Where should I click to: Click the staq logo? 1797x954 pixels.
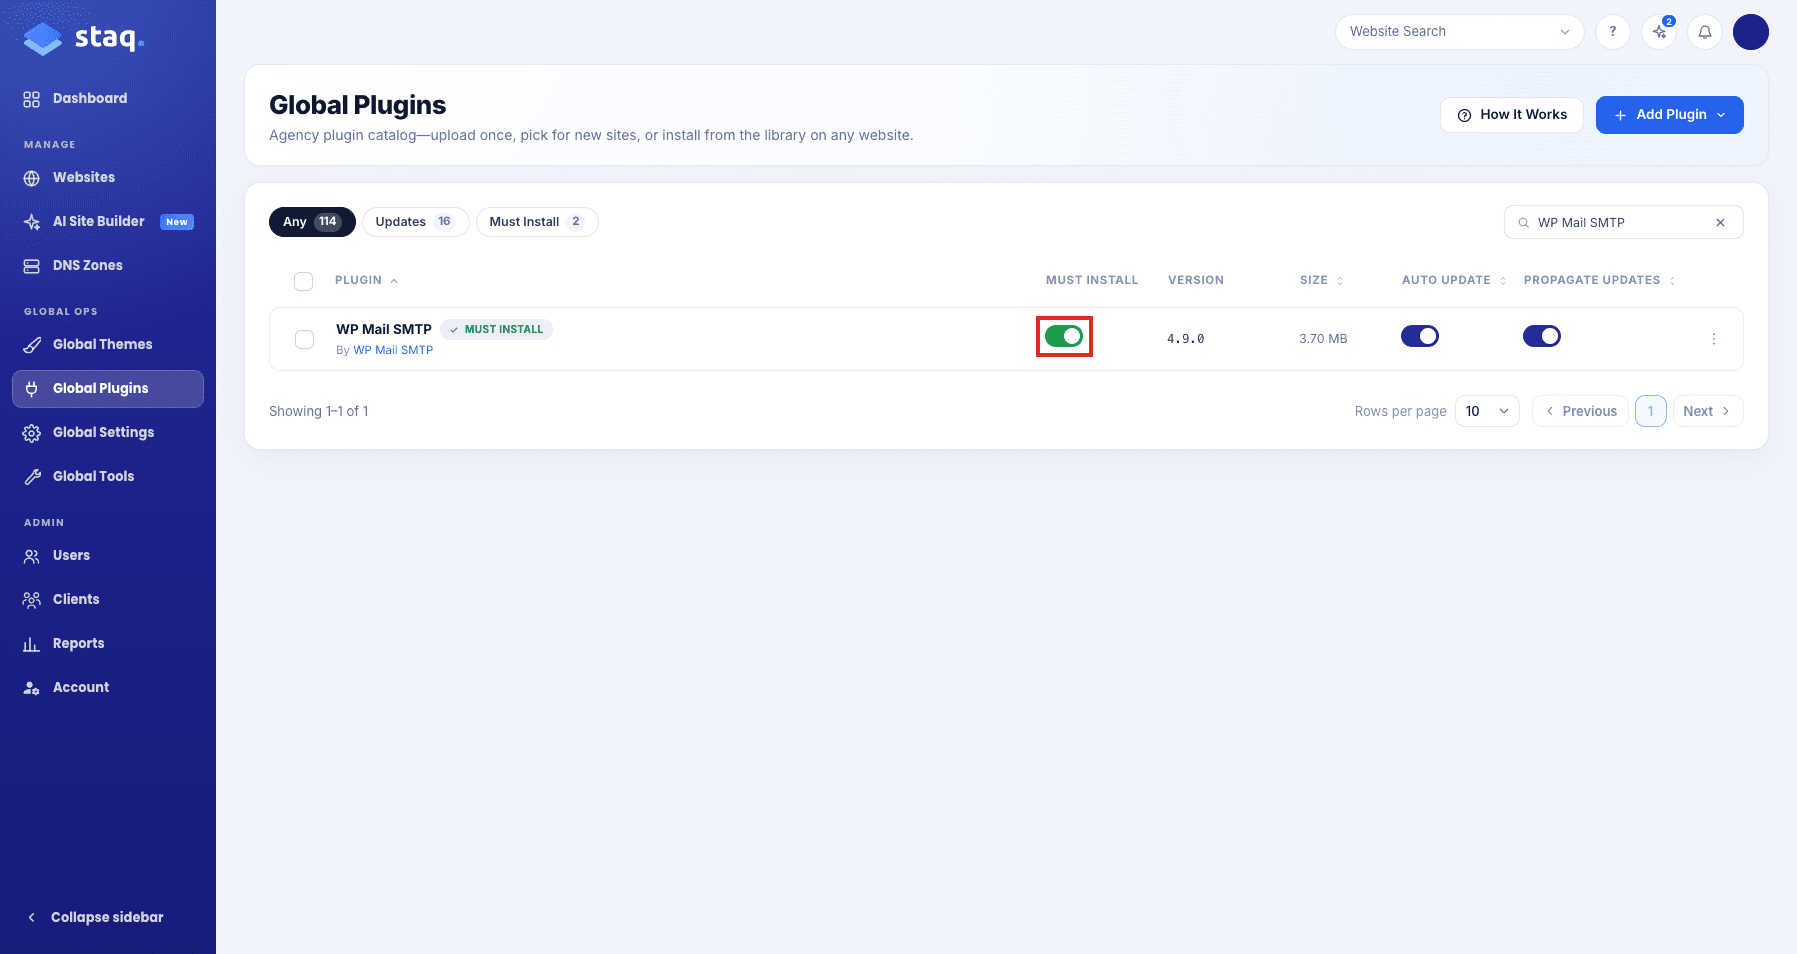(x=84, y=38)
